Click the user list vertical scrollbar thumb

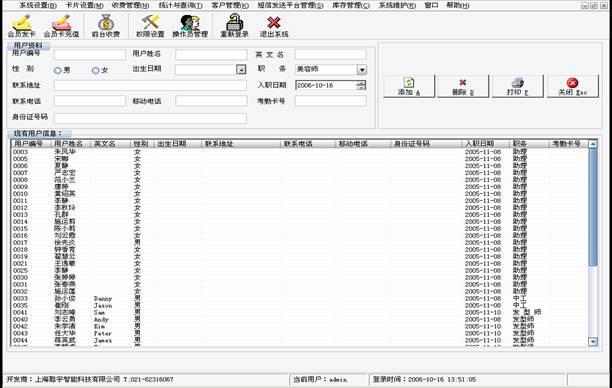[x=593, y=207]
